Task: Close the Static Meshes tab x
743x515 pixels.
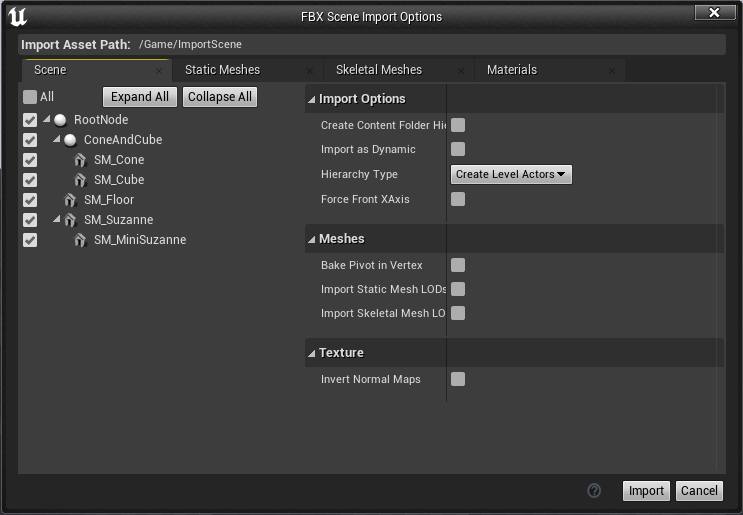Action: (x=310, y=71)
